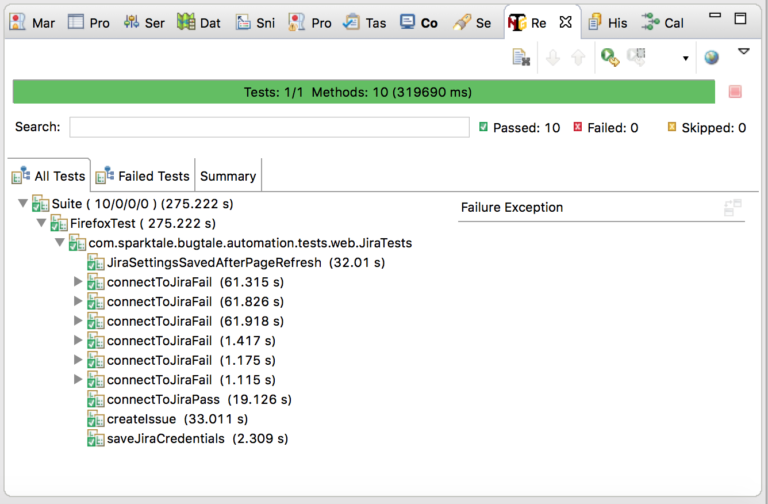The width and height of the screenshot is (768, 504).
Task: Click the Failure Exception header
Action: tap(512, 208)
